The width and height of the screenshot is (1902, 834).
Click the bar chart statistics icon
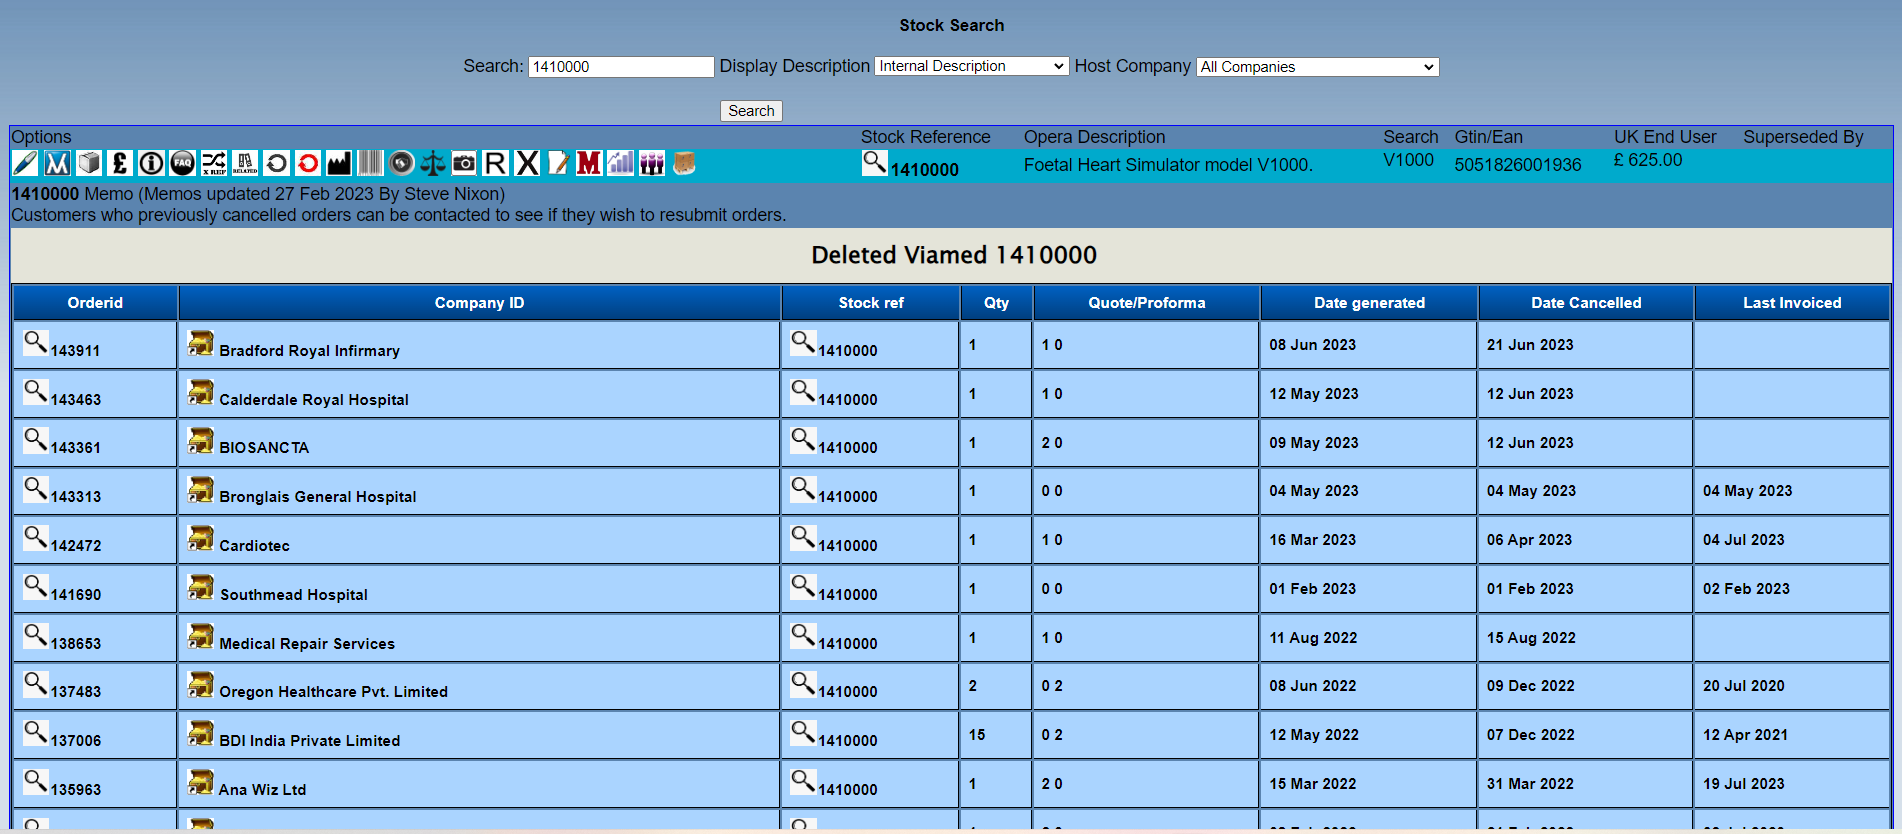click(x=621, y=163)
